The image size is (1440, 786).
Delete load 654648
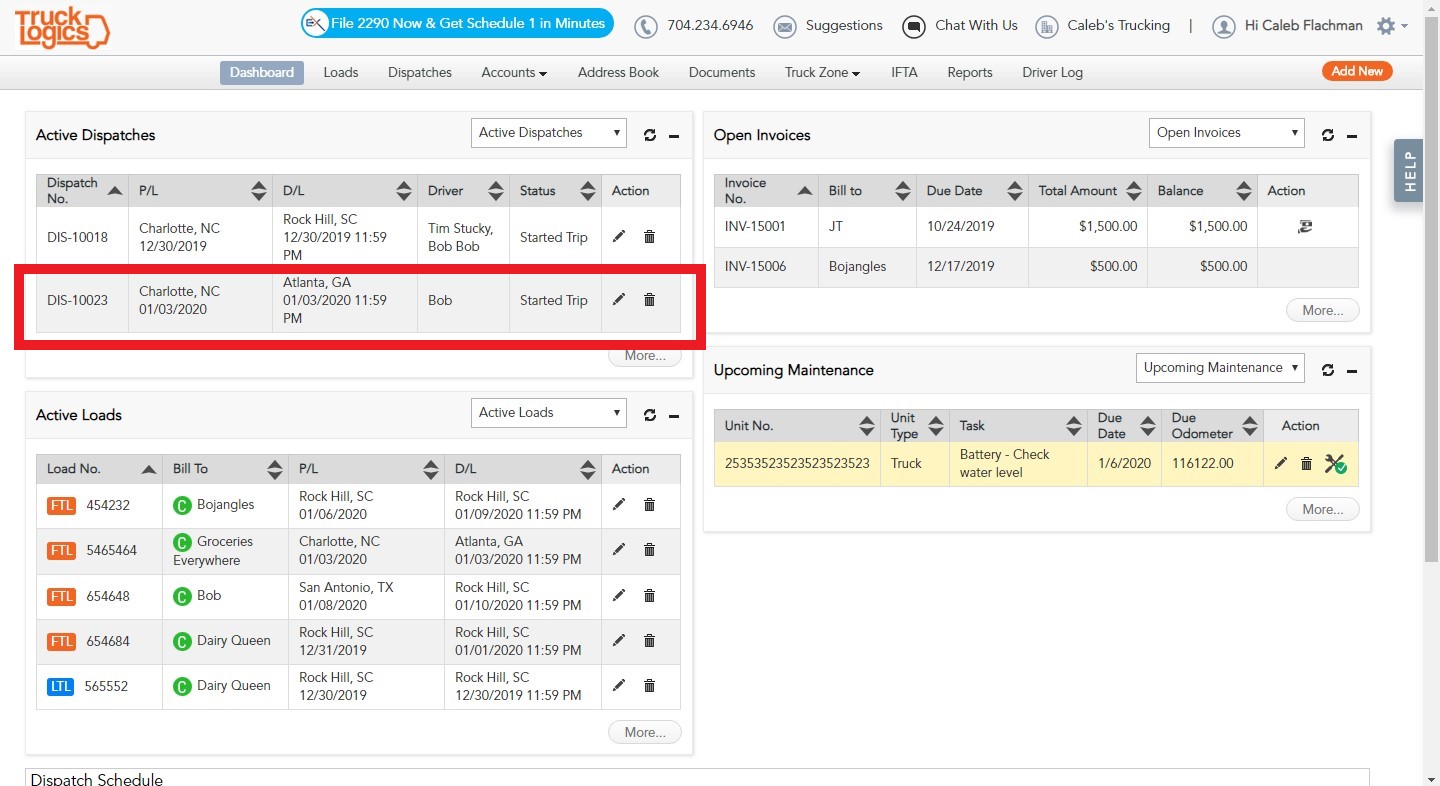point(649,596)
